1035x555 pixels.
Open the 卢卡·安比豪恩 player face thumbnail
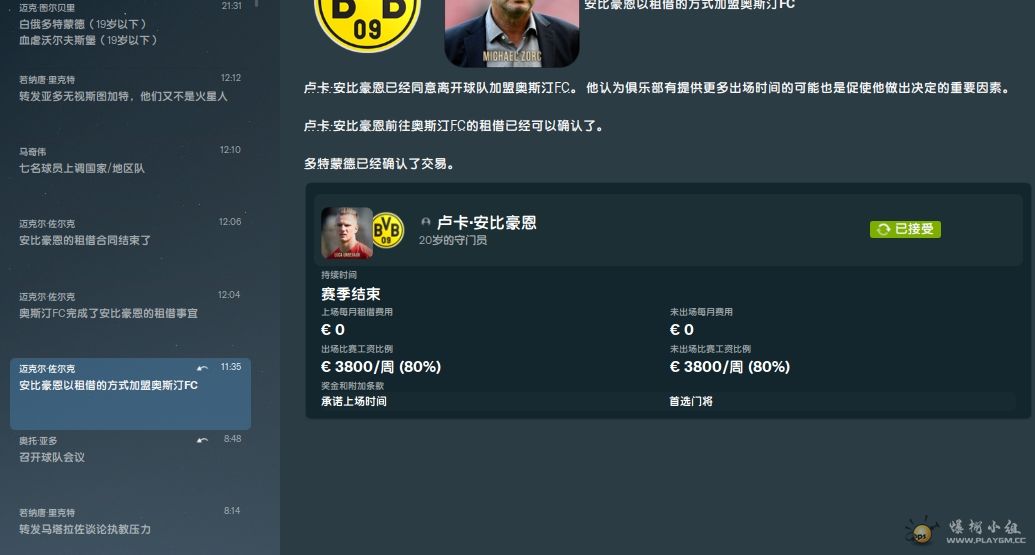(347, 233)
